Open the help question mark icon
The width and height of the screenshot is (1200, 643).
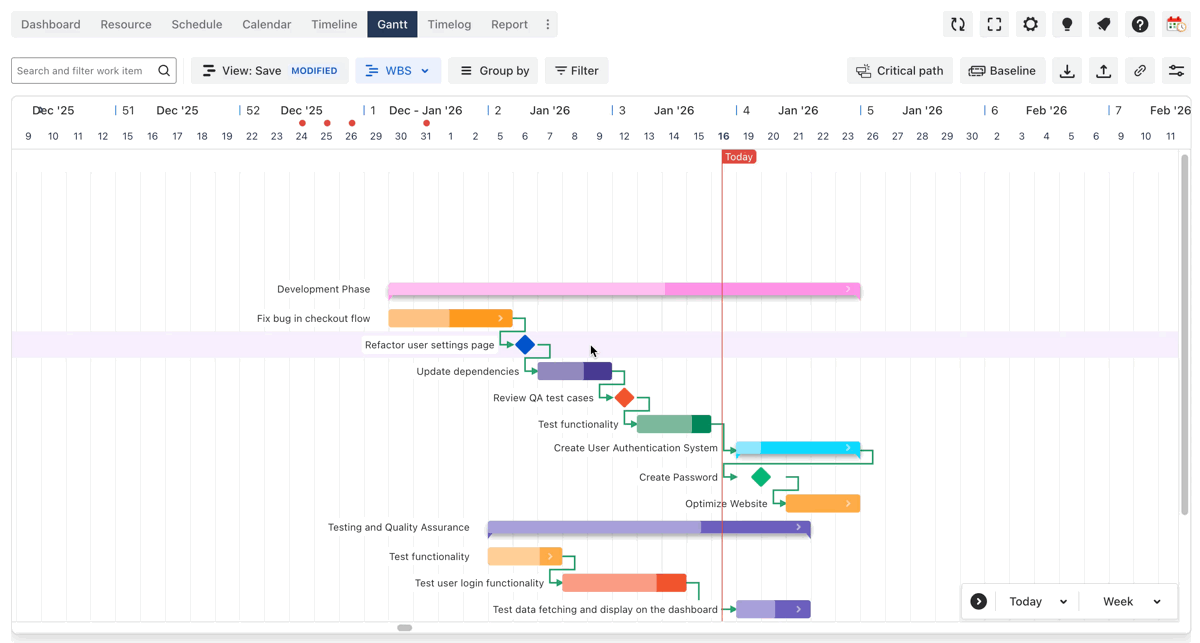[1140, 24]
